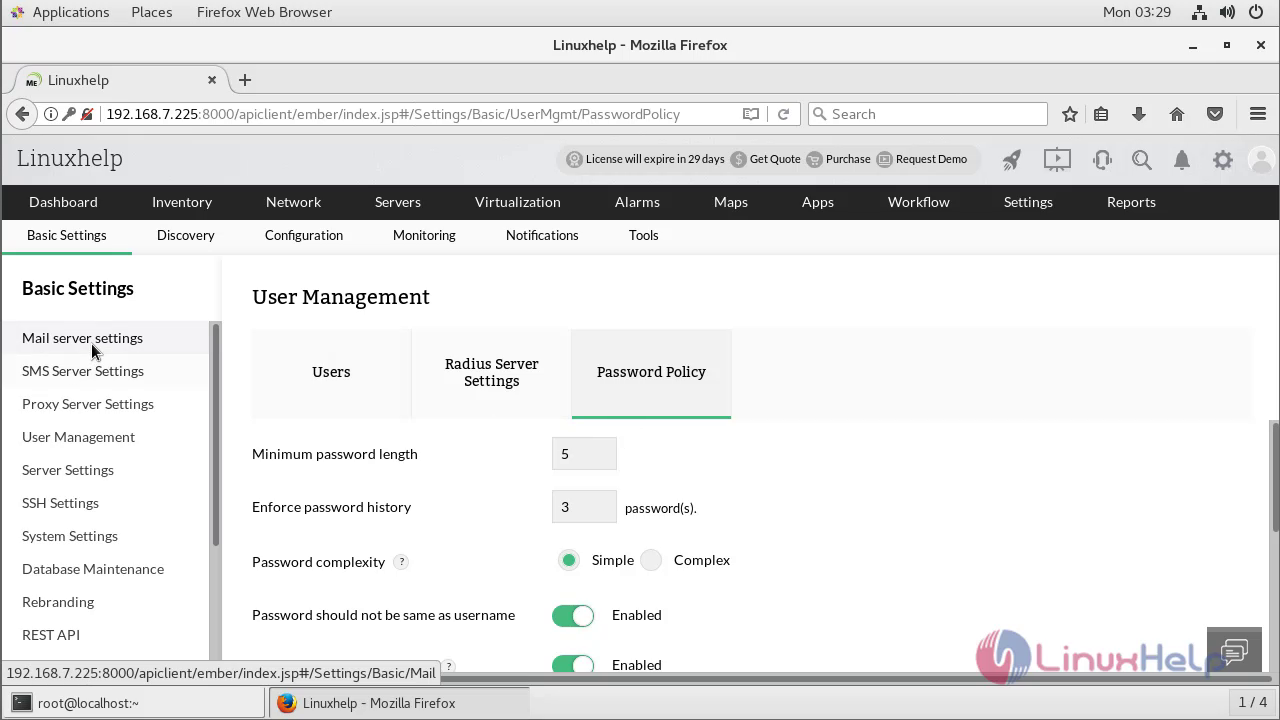Open the Inventory menu
The image size is (1280, 720).
coord(182,202)
